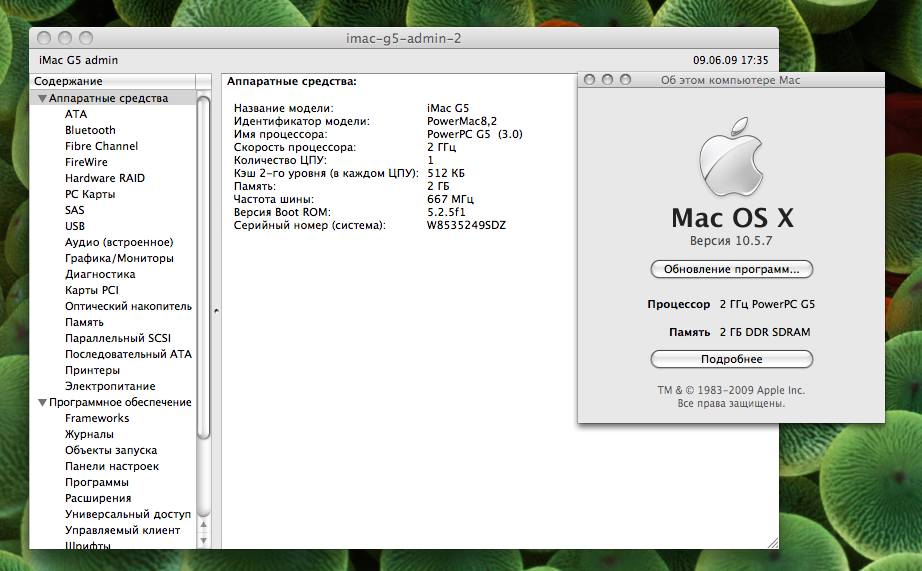Open Журналы entry
Image resolution: width=922 pixels, height=571 pixels.
pos(89,434)
